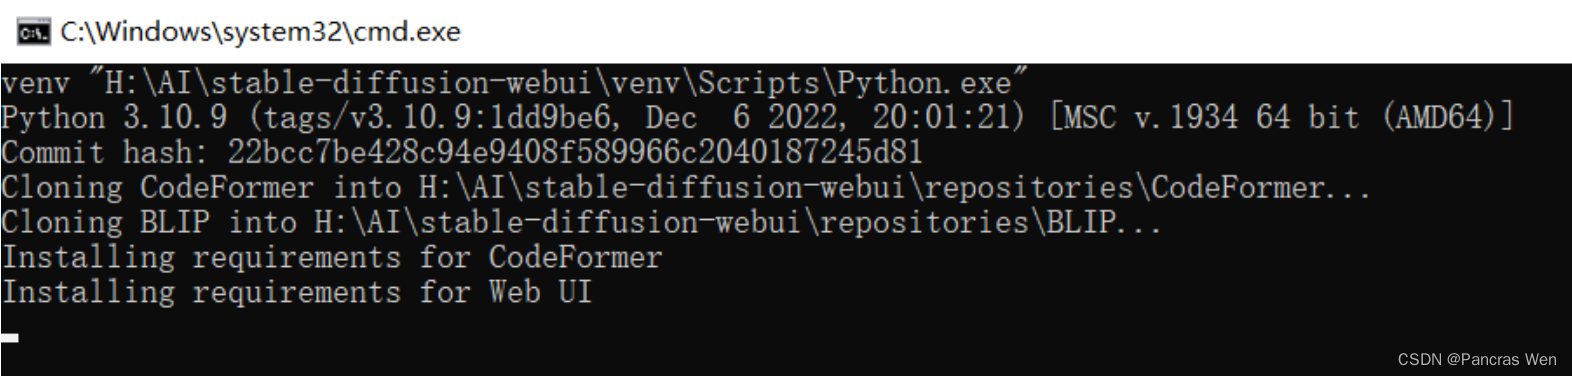
Task: Click the Cloning CodeFormer line
Action: click(686, 187)
